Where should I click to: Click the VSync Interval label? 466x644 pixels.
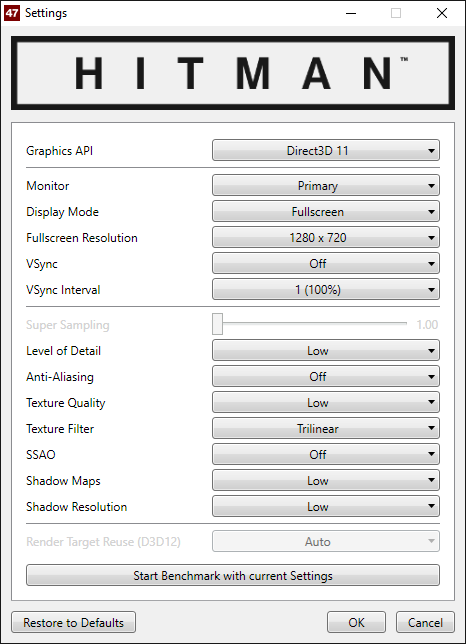(x=63, y=290)
